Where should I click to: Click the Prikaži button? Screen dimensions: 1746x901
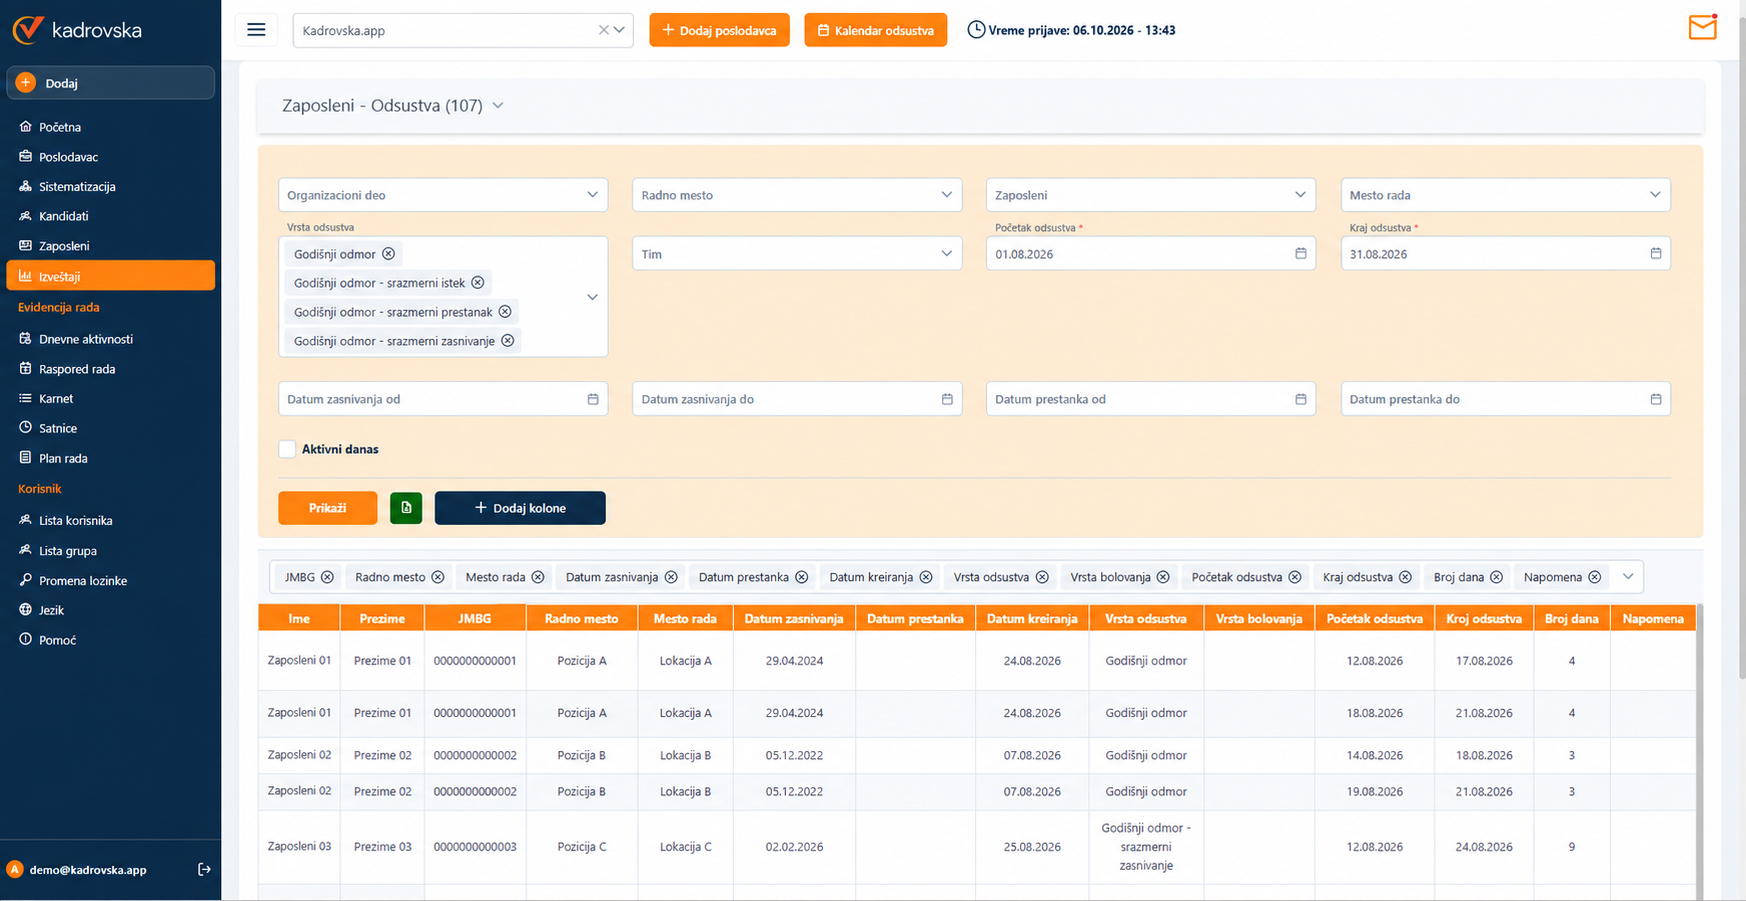click(x=328, y=508)
